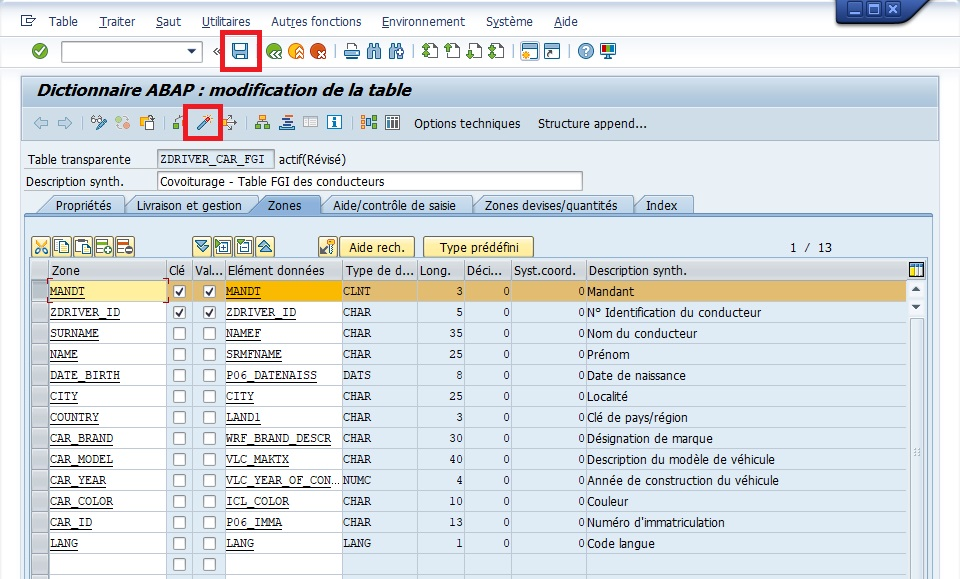The image size is (960, 579).
Task: Click the Insert row icon
Action: [x=104, y=246]
